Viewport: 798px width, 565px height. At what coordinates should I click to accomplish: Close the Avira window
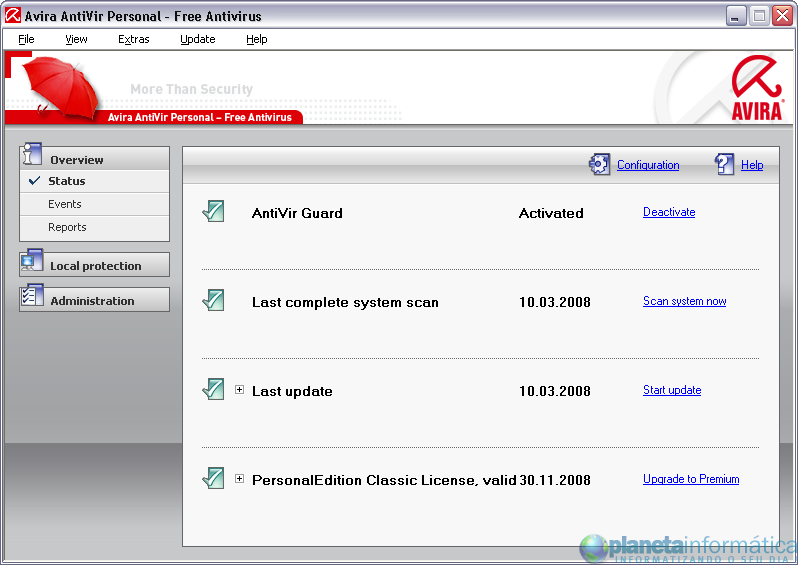[x=782, y=16]
